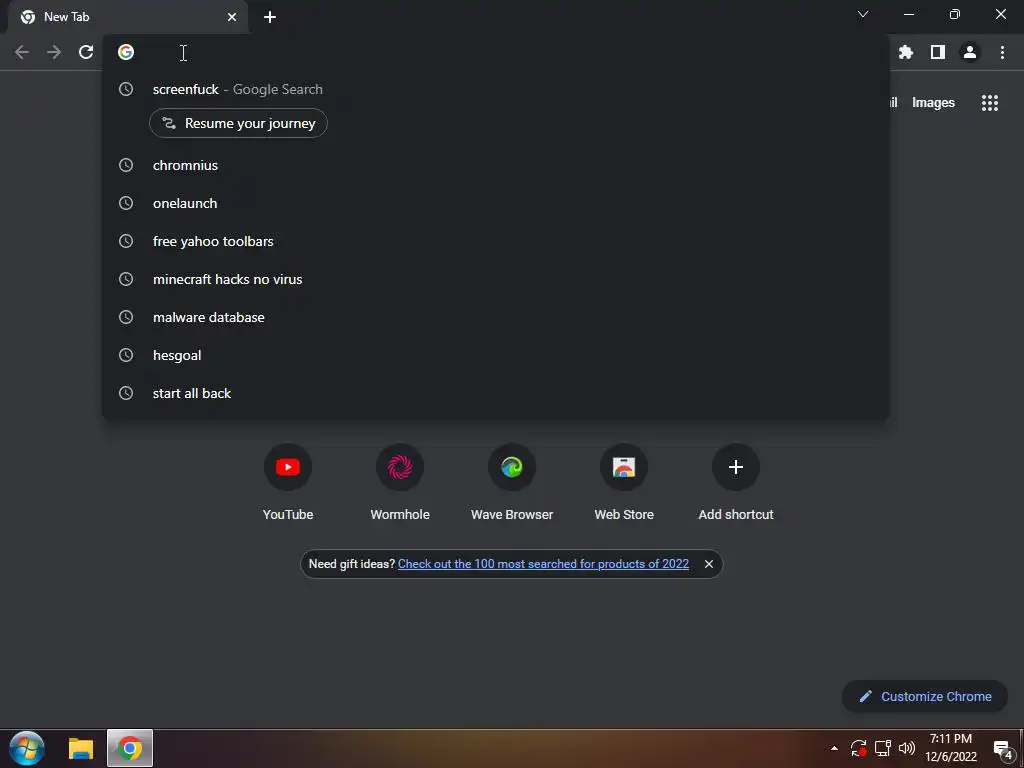
Task: Go forward with the right arrow icon
Action: 54,52
